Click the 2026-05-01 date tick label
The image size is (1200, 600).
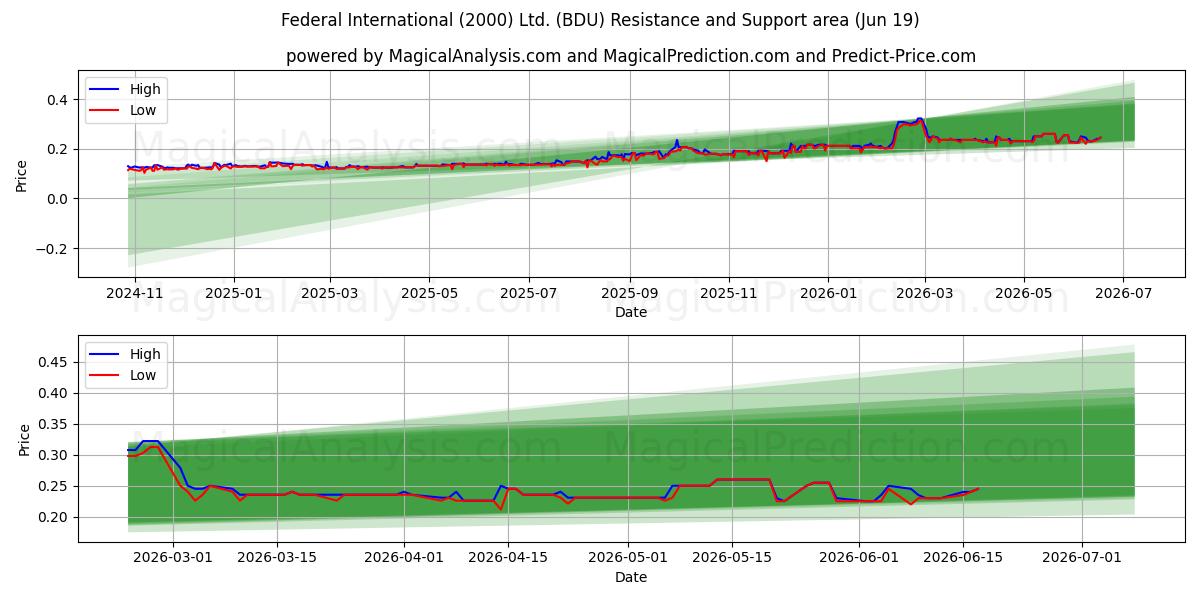click(626, 559)
